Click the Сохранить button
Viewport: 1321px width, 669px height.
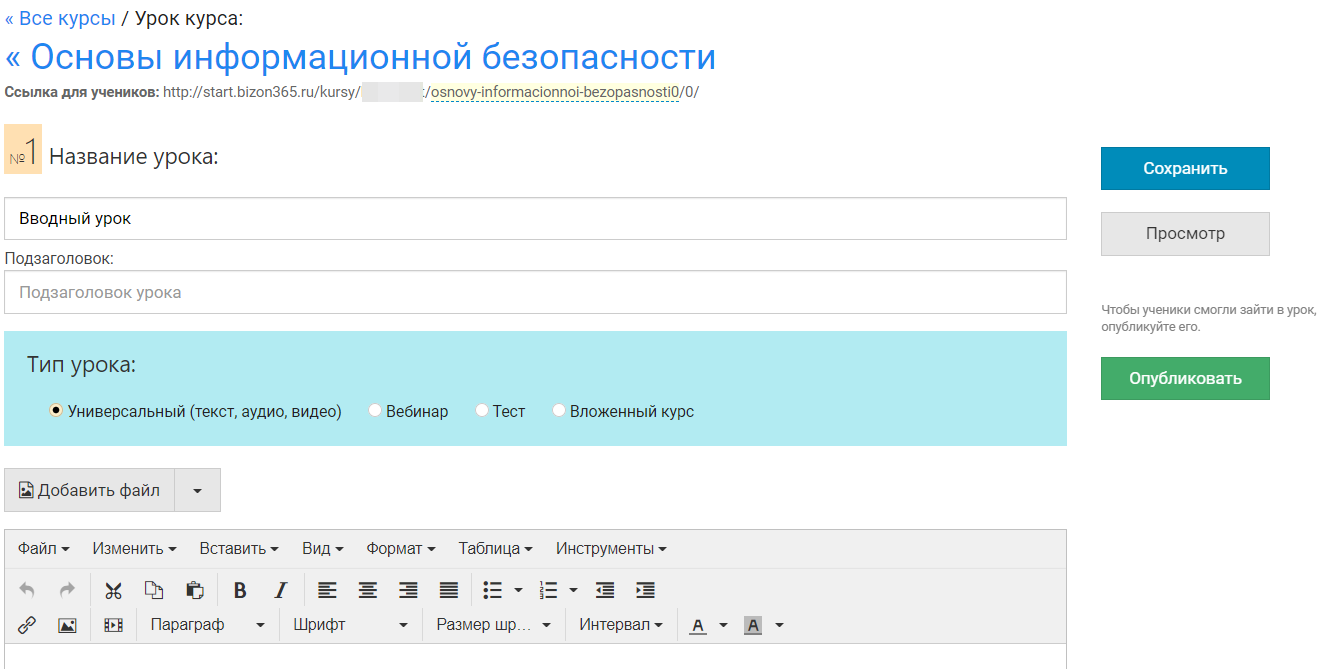(x=1185, y=169)
